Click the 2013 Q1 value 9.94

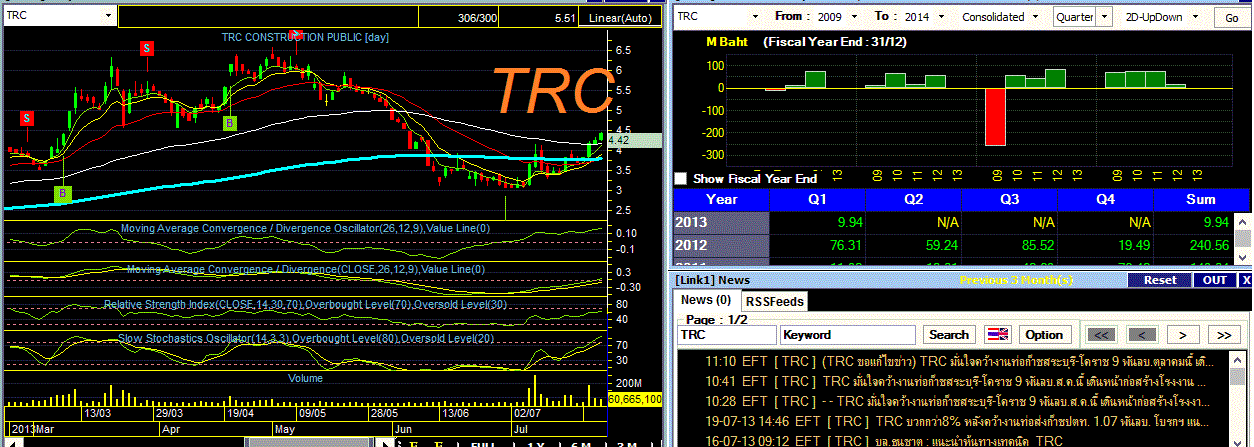point(848,222)
